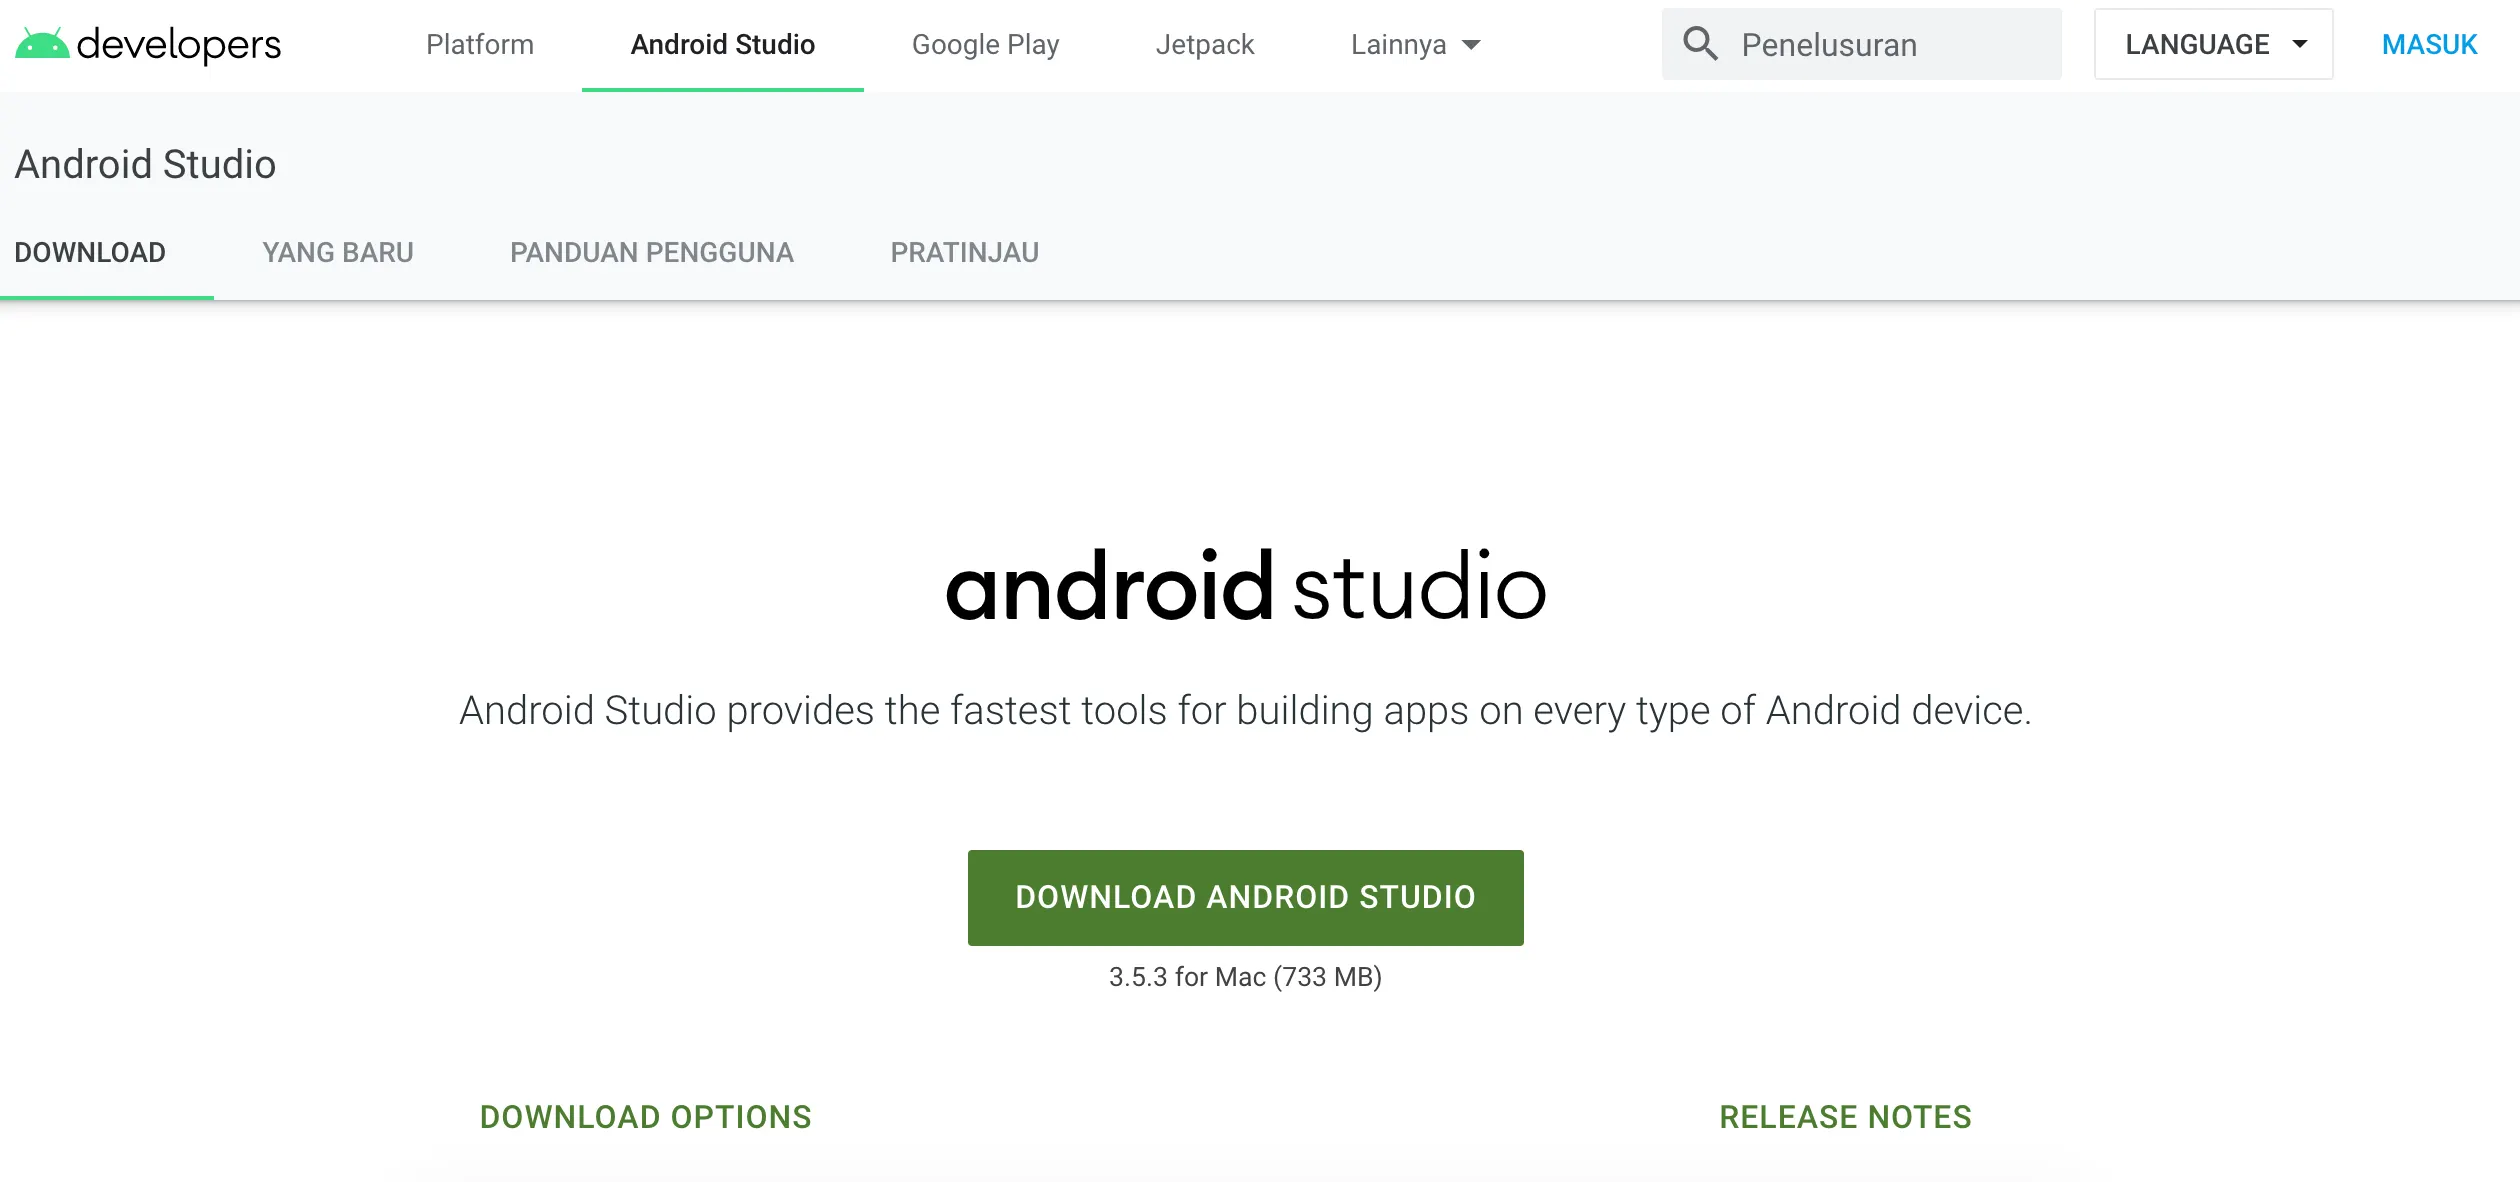2520x1182 pixels.
Task: Expand the Lainnya menu
Action: [x=1398, y=44]
